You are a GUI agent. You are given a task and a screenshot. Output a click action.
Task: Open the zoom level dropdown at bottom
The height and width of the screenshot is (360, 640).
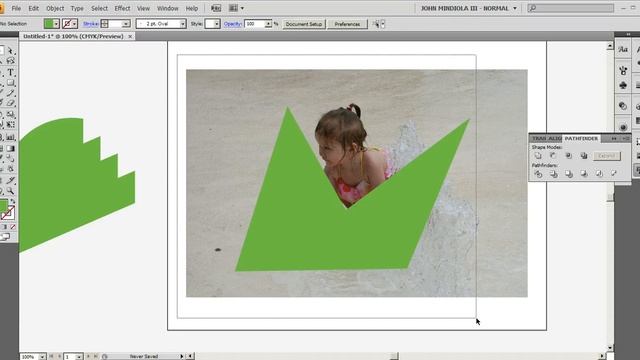coord(42,357)
